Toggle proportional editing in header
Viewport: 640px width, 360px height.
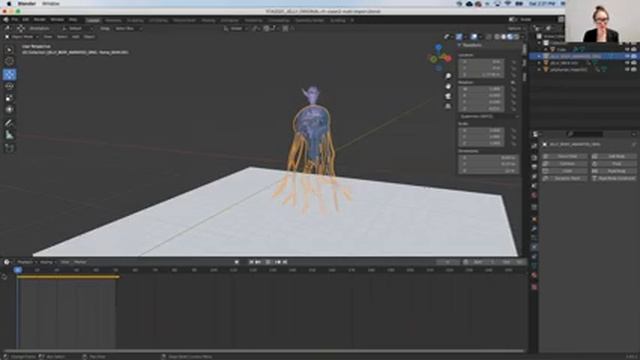[x=285, y=29]
